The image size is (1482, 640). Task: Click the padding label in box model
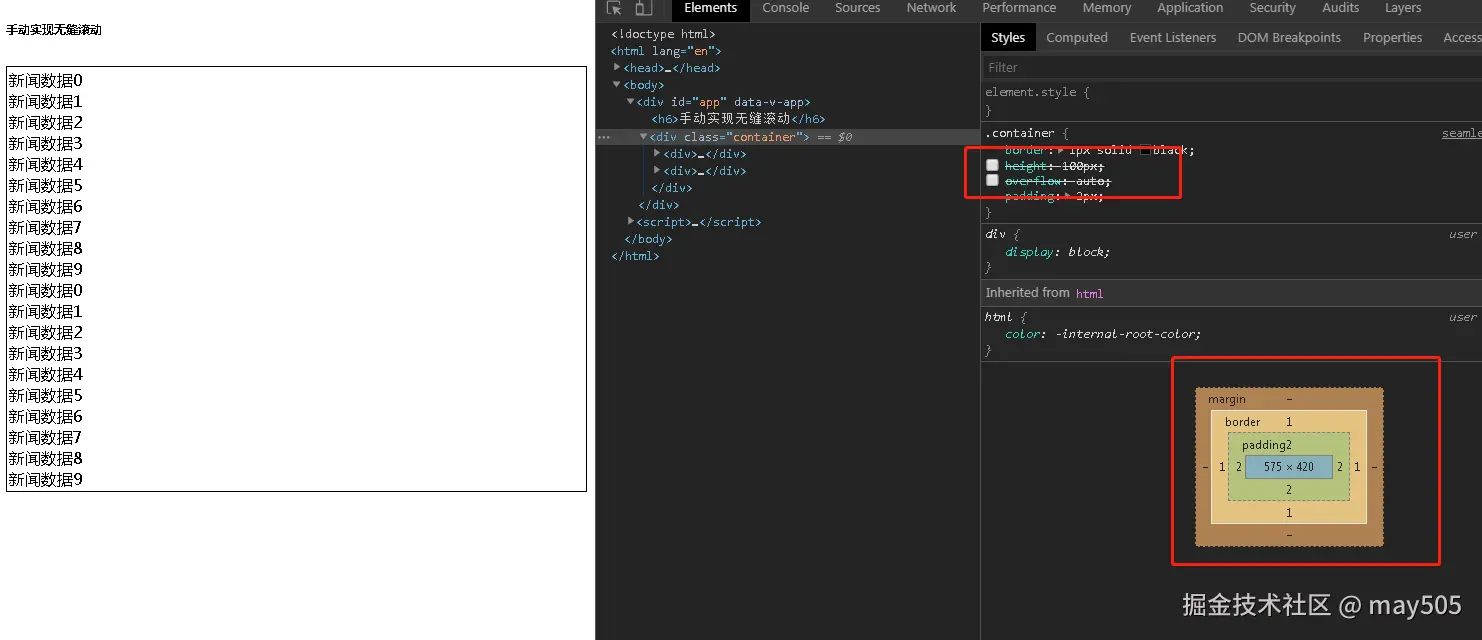pos(1264,445)
